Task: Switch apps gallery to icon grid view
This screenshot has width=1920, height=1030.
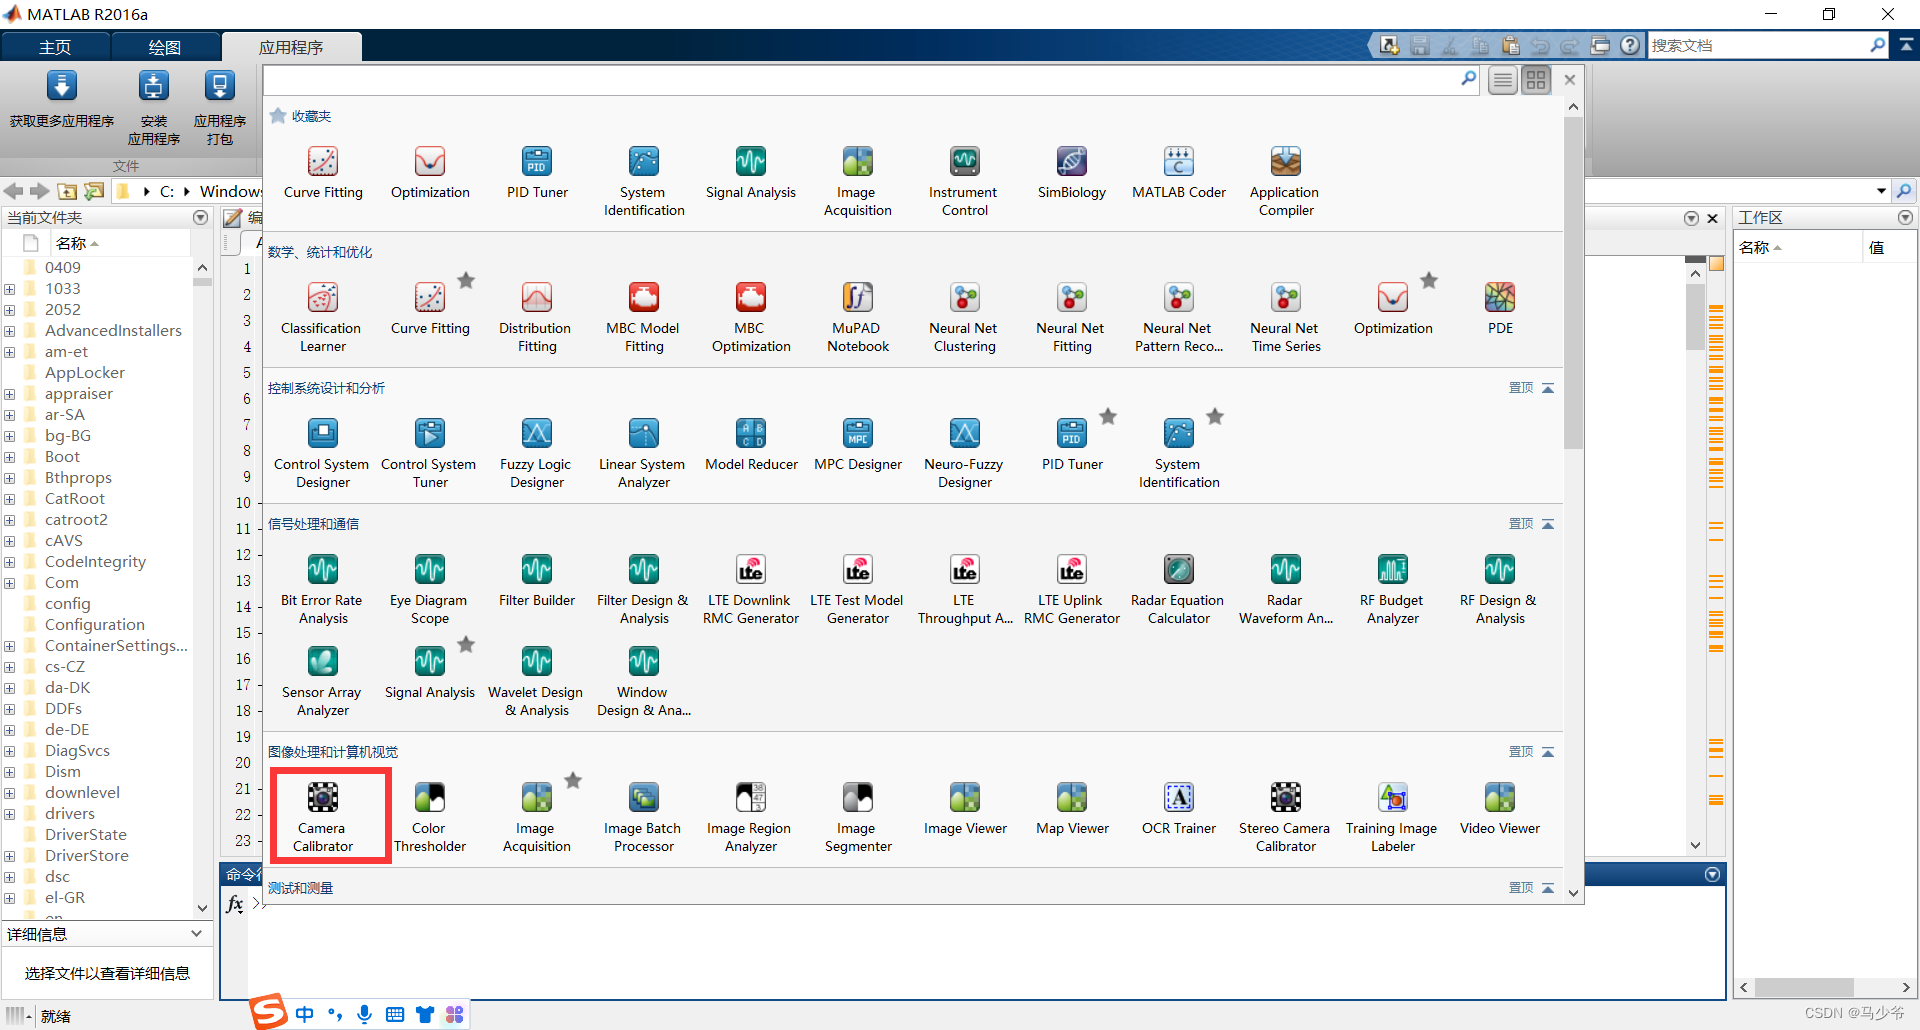Action: pos(1536,80)
